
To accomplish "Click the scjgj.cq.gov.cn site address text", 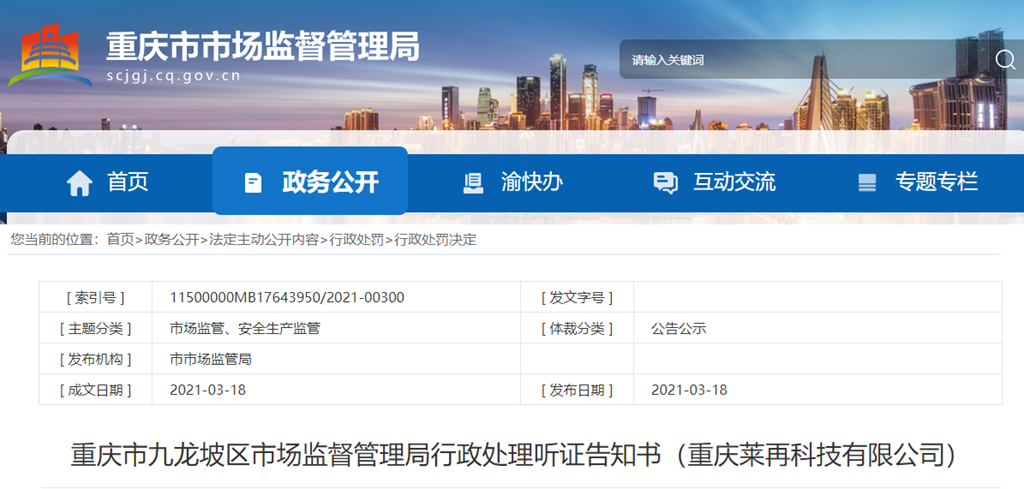I will tap(173, 76).
